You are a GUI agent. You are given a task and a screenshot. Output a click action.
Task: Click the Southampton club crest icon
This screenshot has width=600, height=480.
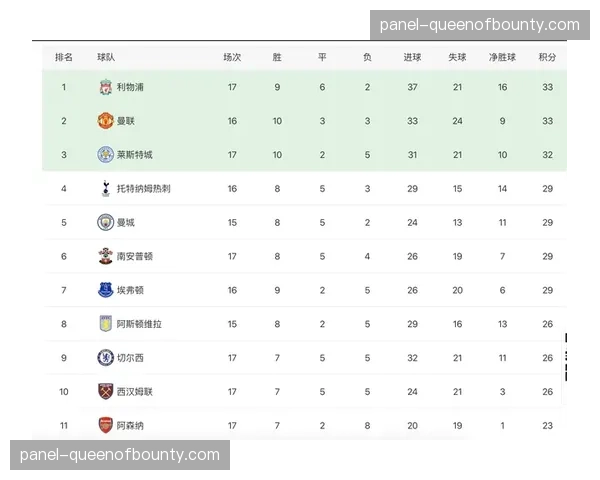click(x=105, y=256)
